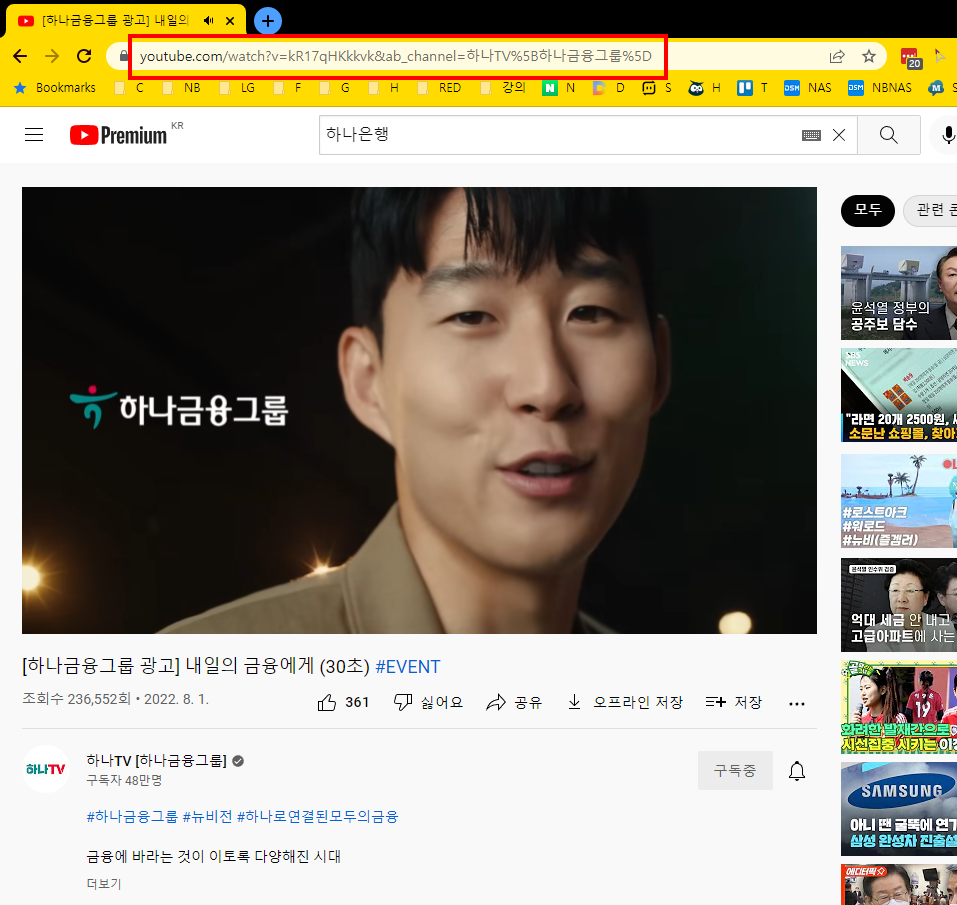957x905 pixels.
Task: Start voice search with microphone
Action: point(947,135)
